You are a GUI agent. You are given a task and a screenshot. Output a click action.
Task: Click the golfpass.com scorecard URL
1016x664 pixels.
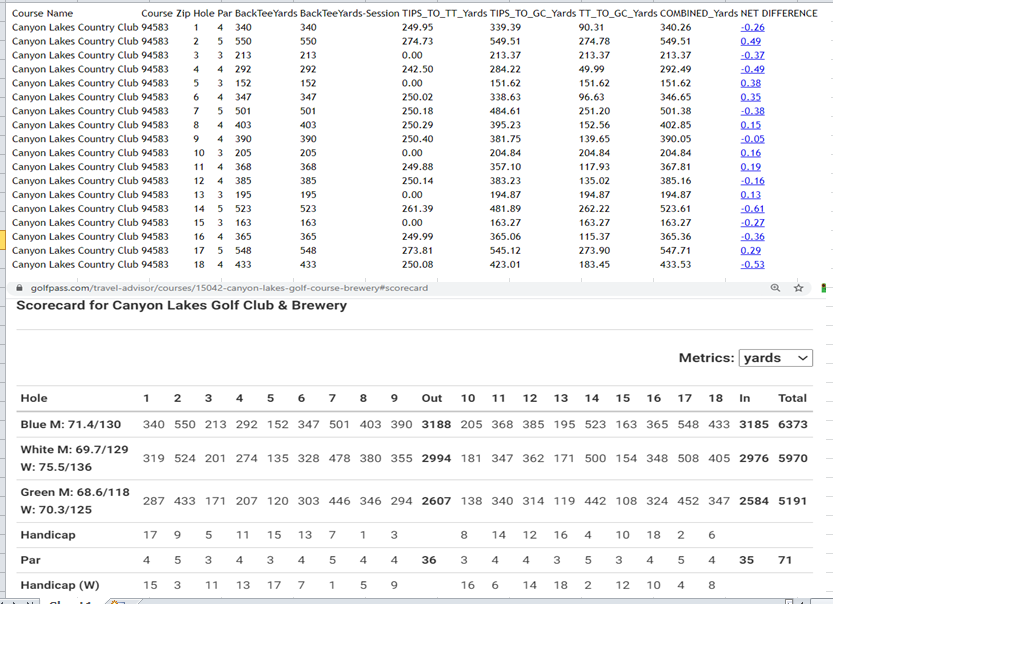pyautogui.click(x=229, y=288)
